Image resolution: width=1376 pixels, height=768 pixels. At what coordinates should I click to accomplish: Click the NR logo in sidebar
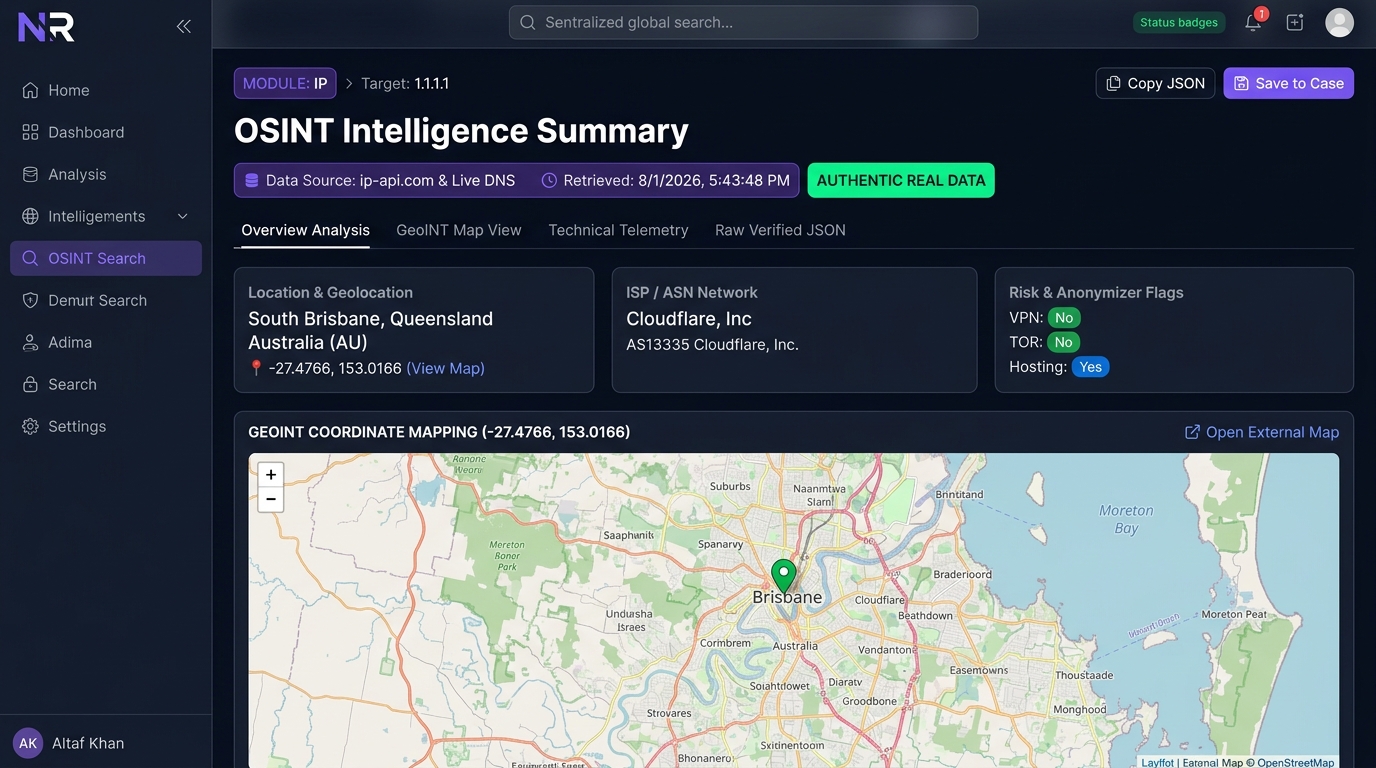(46, 27)
